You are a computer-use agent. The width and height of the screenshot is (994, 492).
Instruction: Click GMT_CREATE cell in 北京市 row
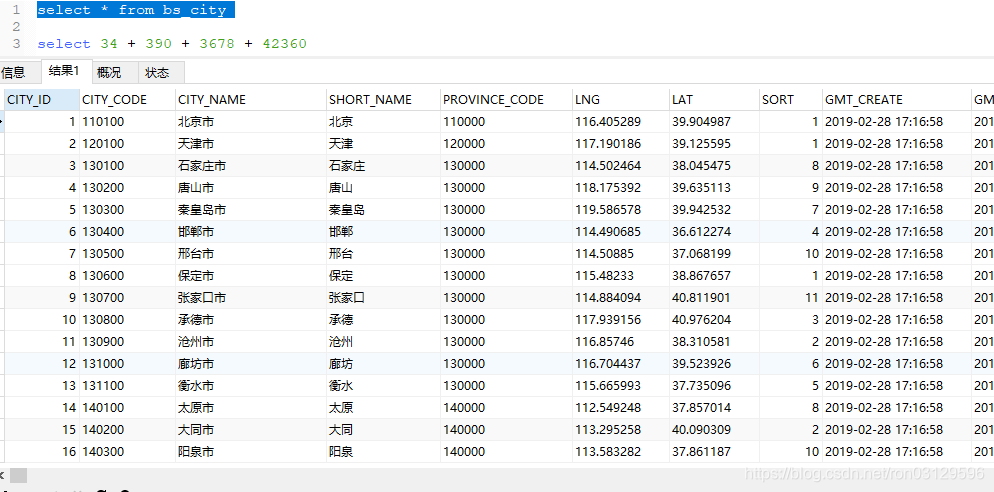click(896, 122)
